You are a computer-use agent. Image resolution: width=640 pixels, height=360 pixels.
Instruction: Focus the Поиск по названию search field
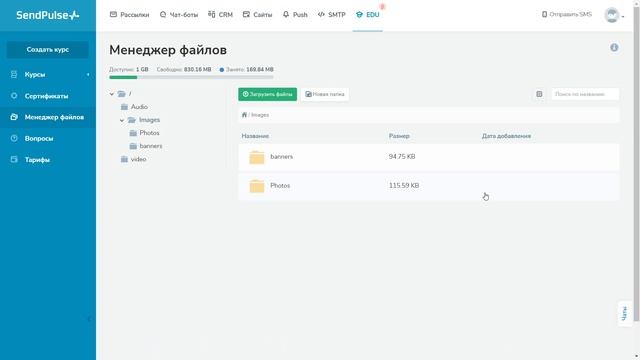click(x=585, y=94)
